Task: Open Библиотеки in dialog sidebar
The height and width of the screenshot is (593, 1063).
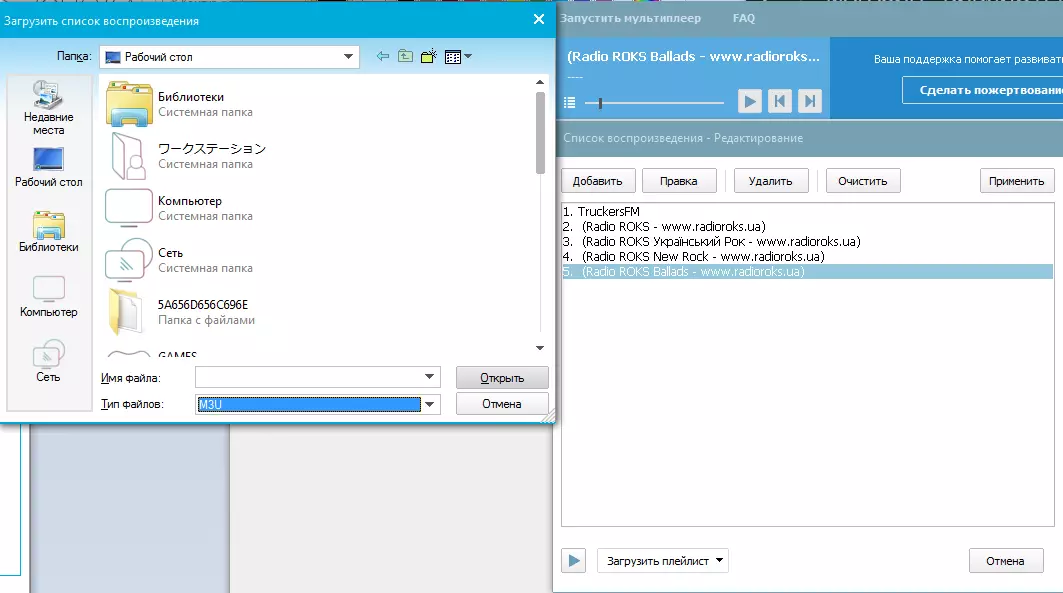Action: (x=48, y=232)
